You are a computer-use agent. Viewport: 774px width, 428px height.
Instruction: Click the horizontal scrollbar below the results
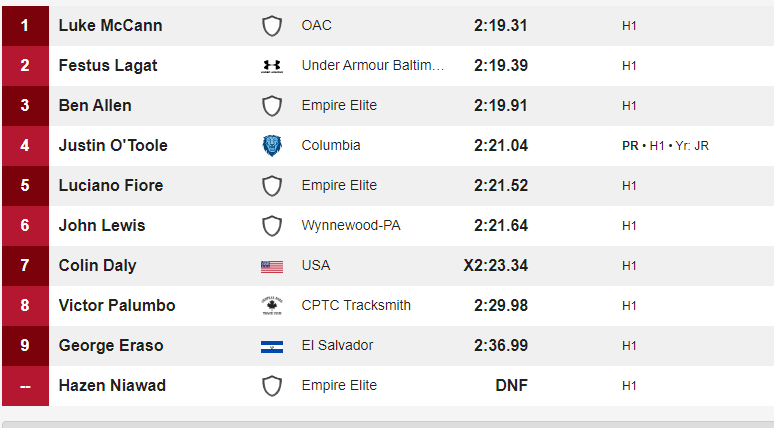click(388, 425)
